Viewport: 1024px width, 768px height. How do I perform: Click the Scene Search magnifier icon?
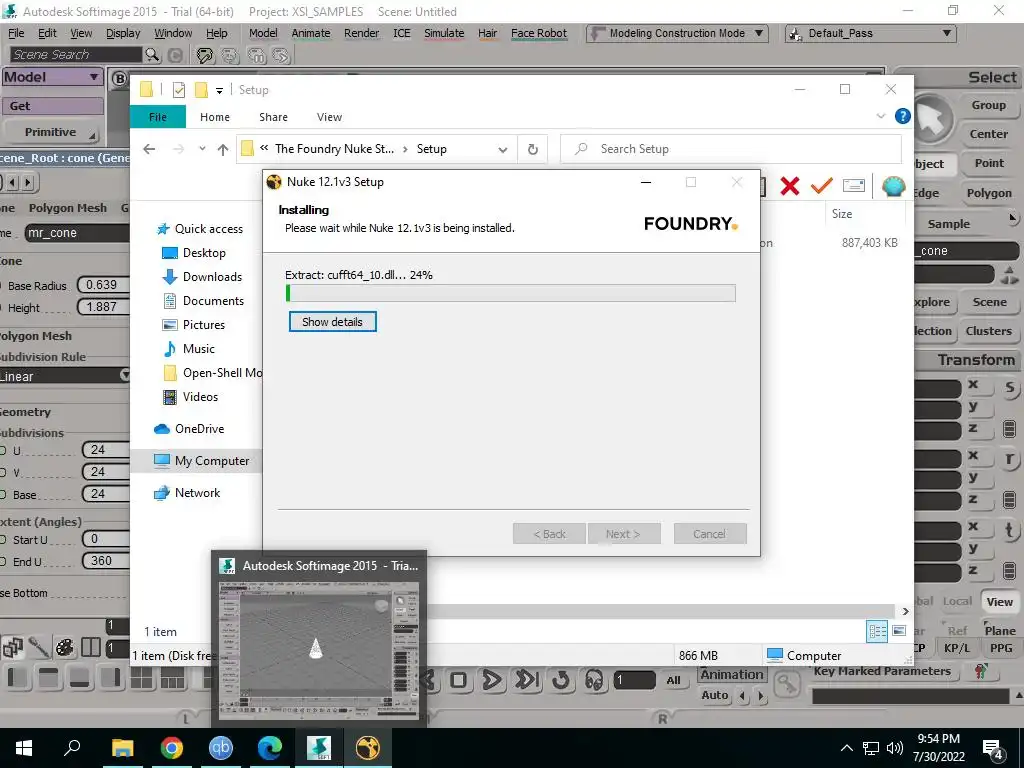152,55
